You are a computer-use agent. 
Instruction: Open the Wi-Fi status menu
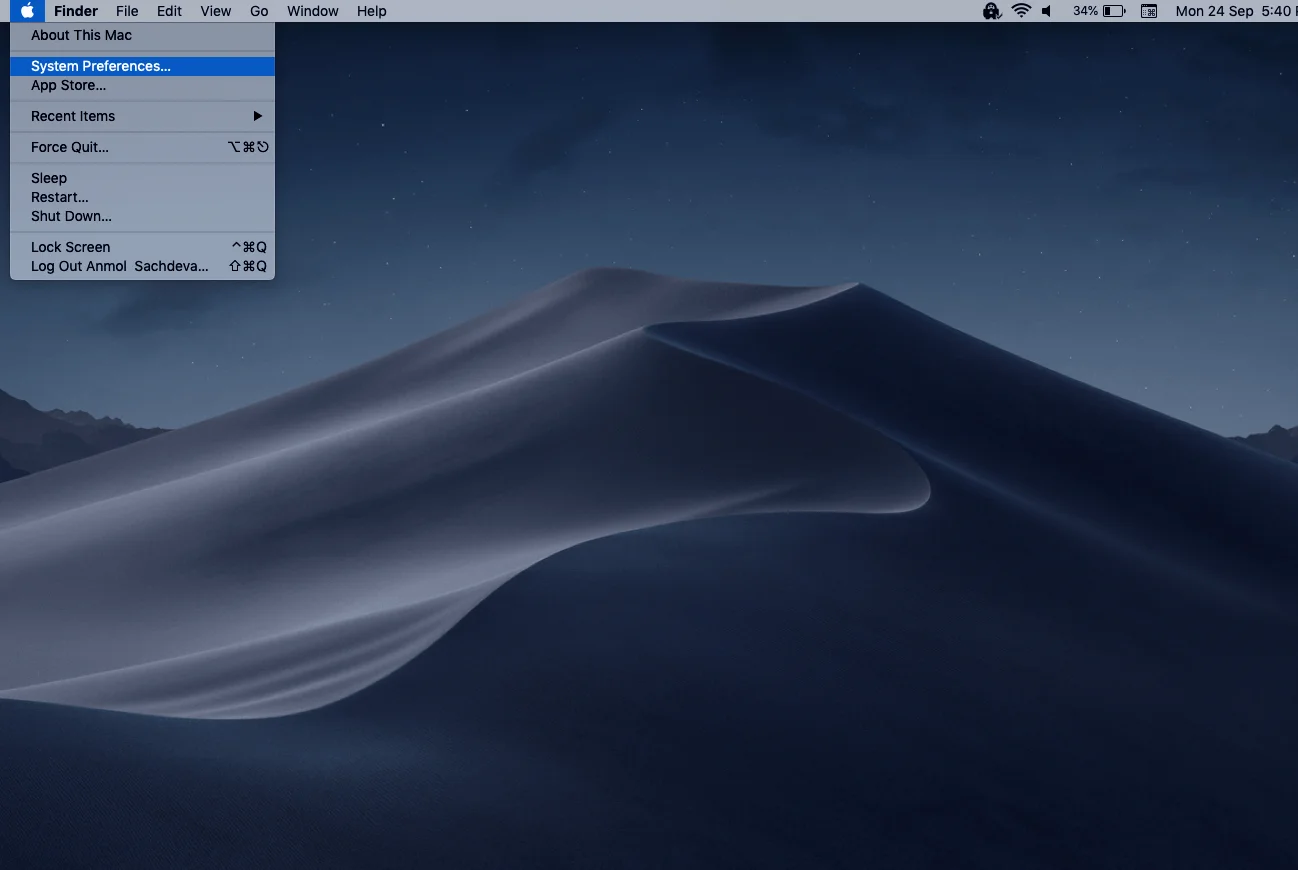coord(1020,11)
